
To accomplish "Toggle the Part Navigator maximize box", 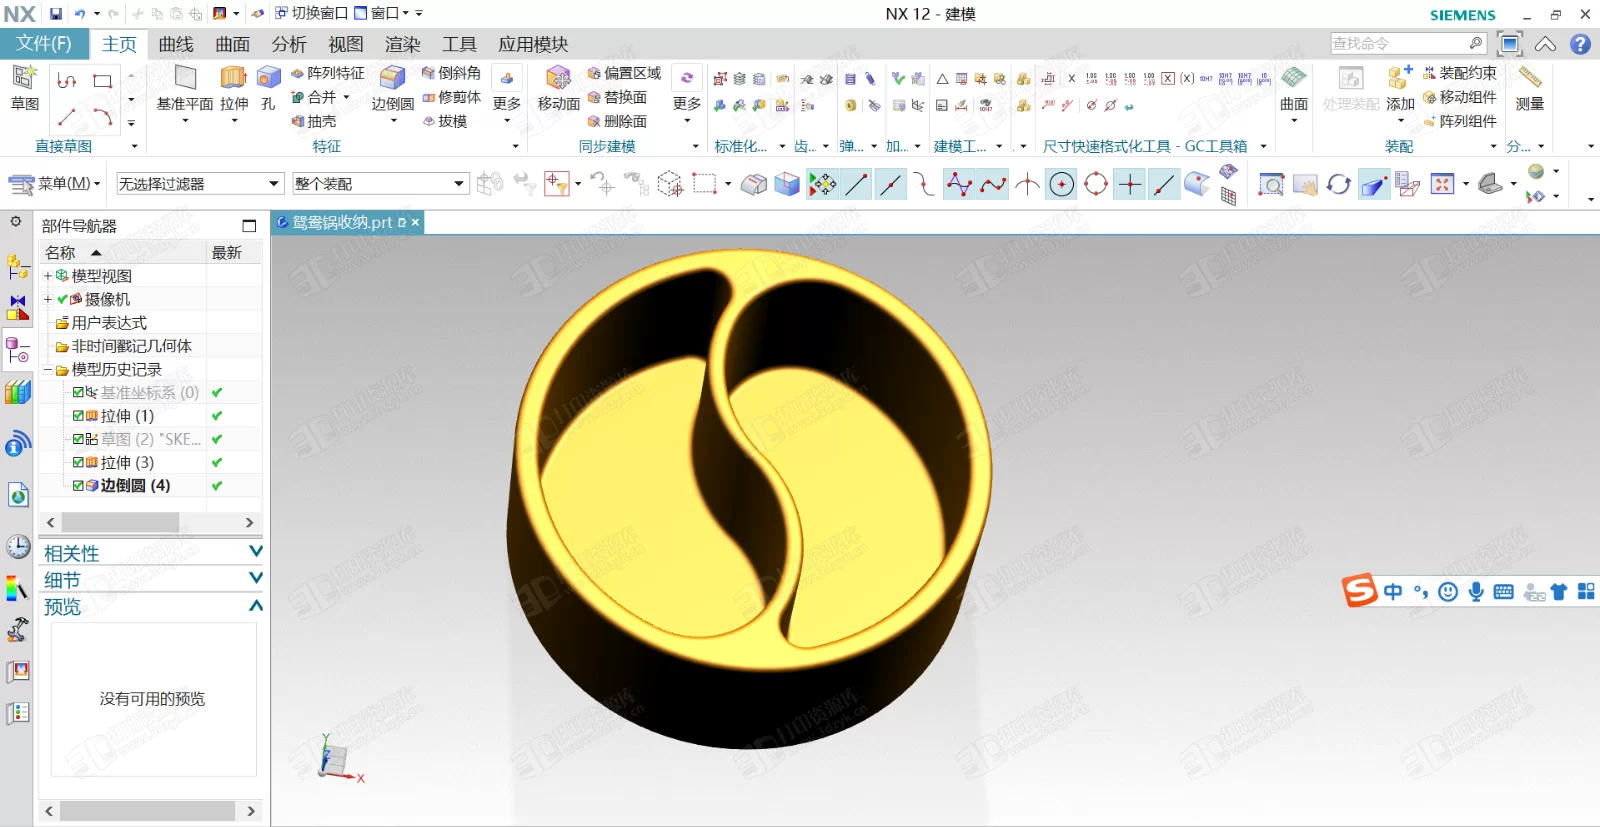I will (x=249, y=226).
